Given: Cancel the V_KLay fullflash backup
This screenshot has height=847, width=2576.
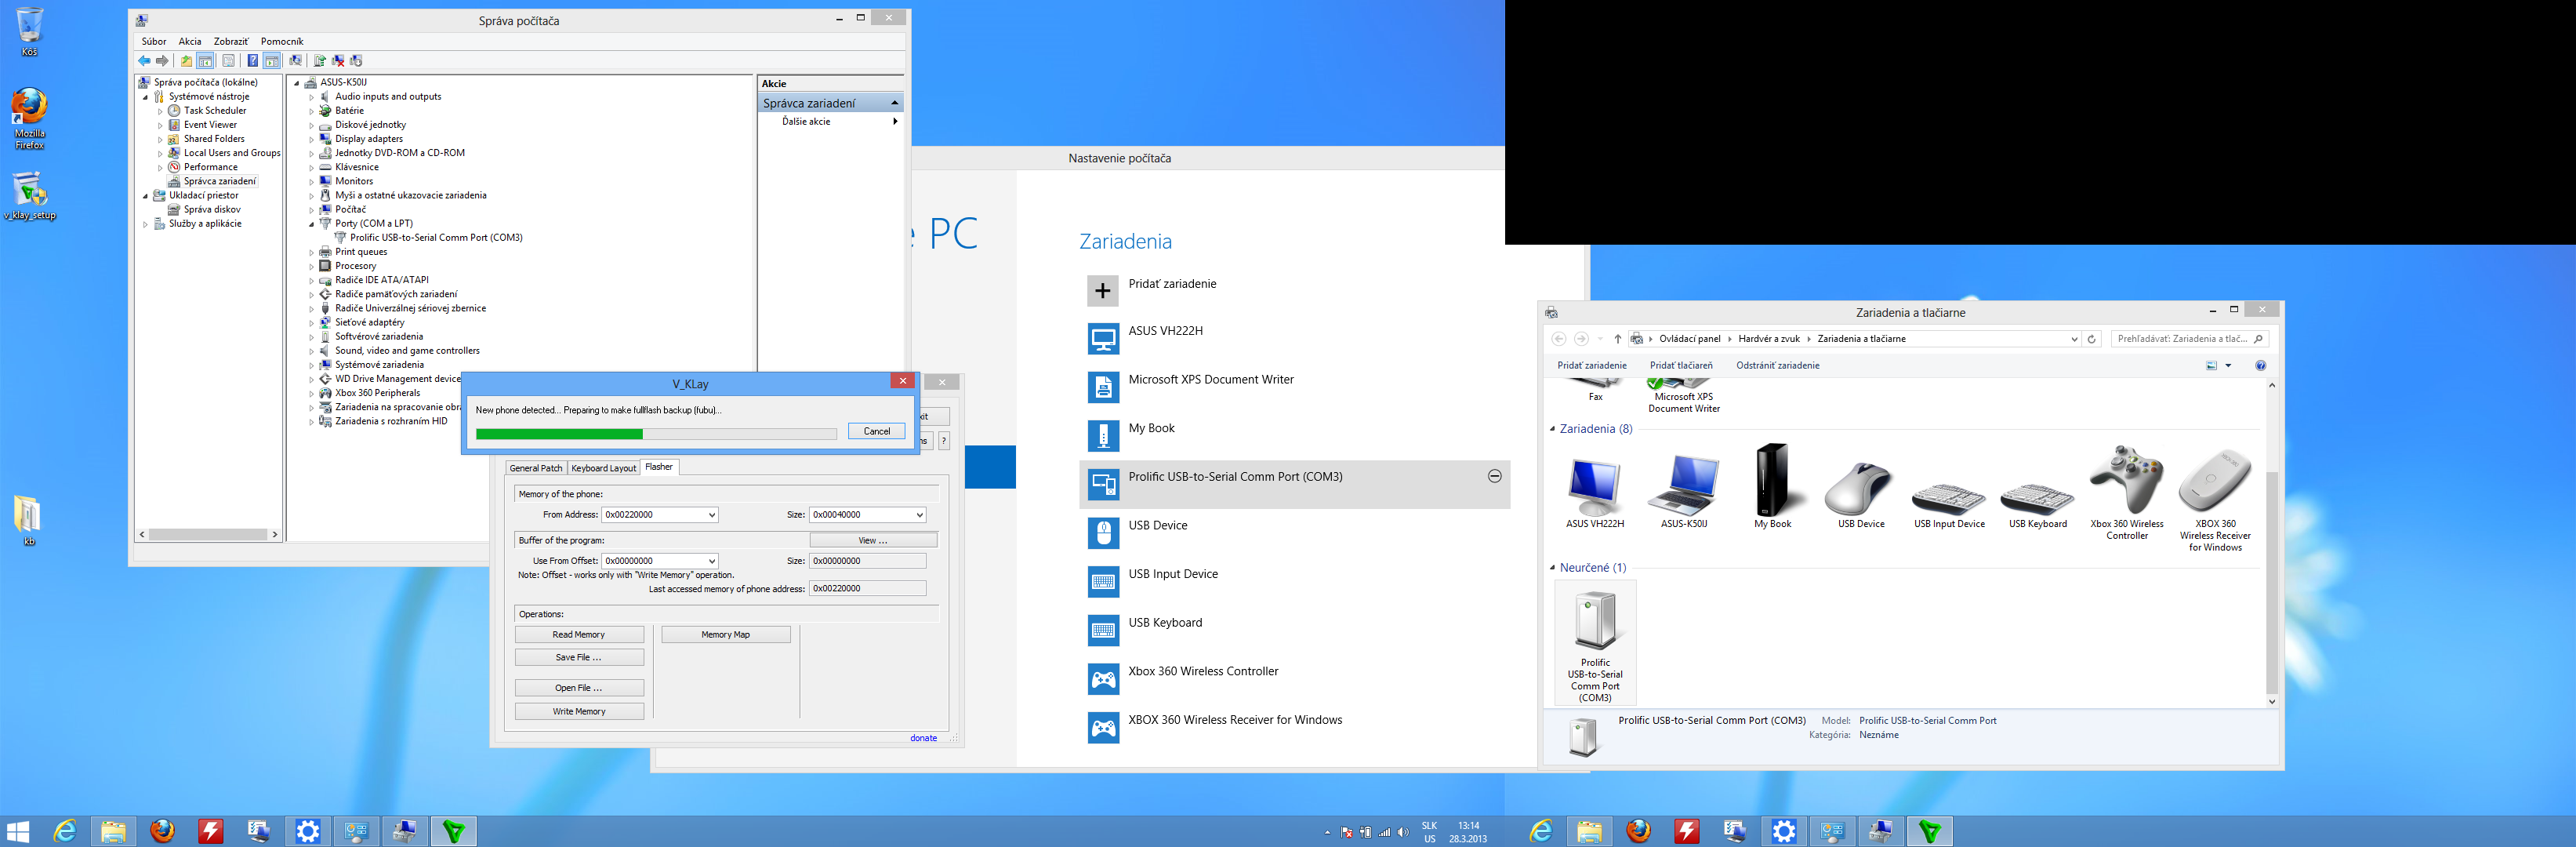Looking at the screenshot, I should coord(876,431).
